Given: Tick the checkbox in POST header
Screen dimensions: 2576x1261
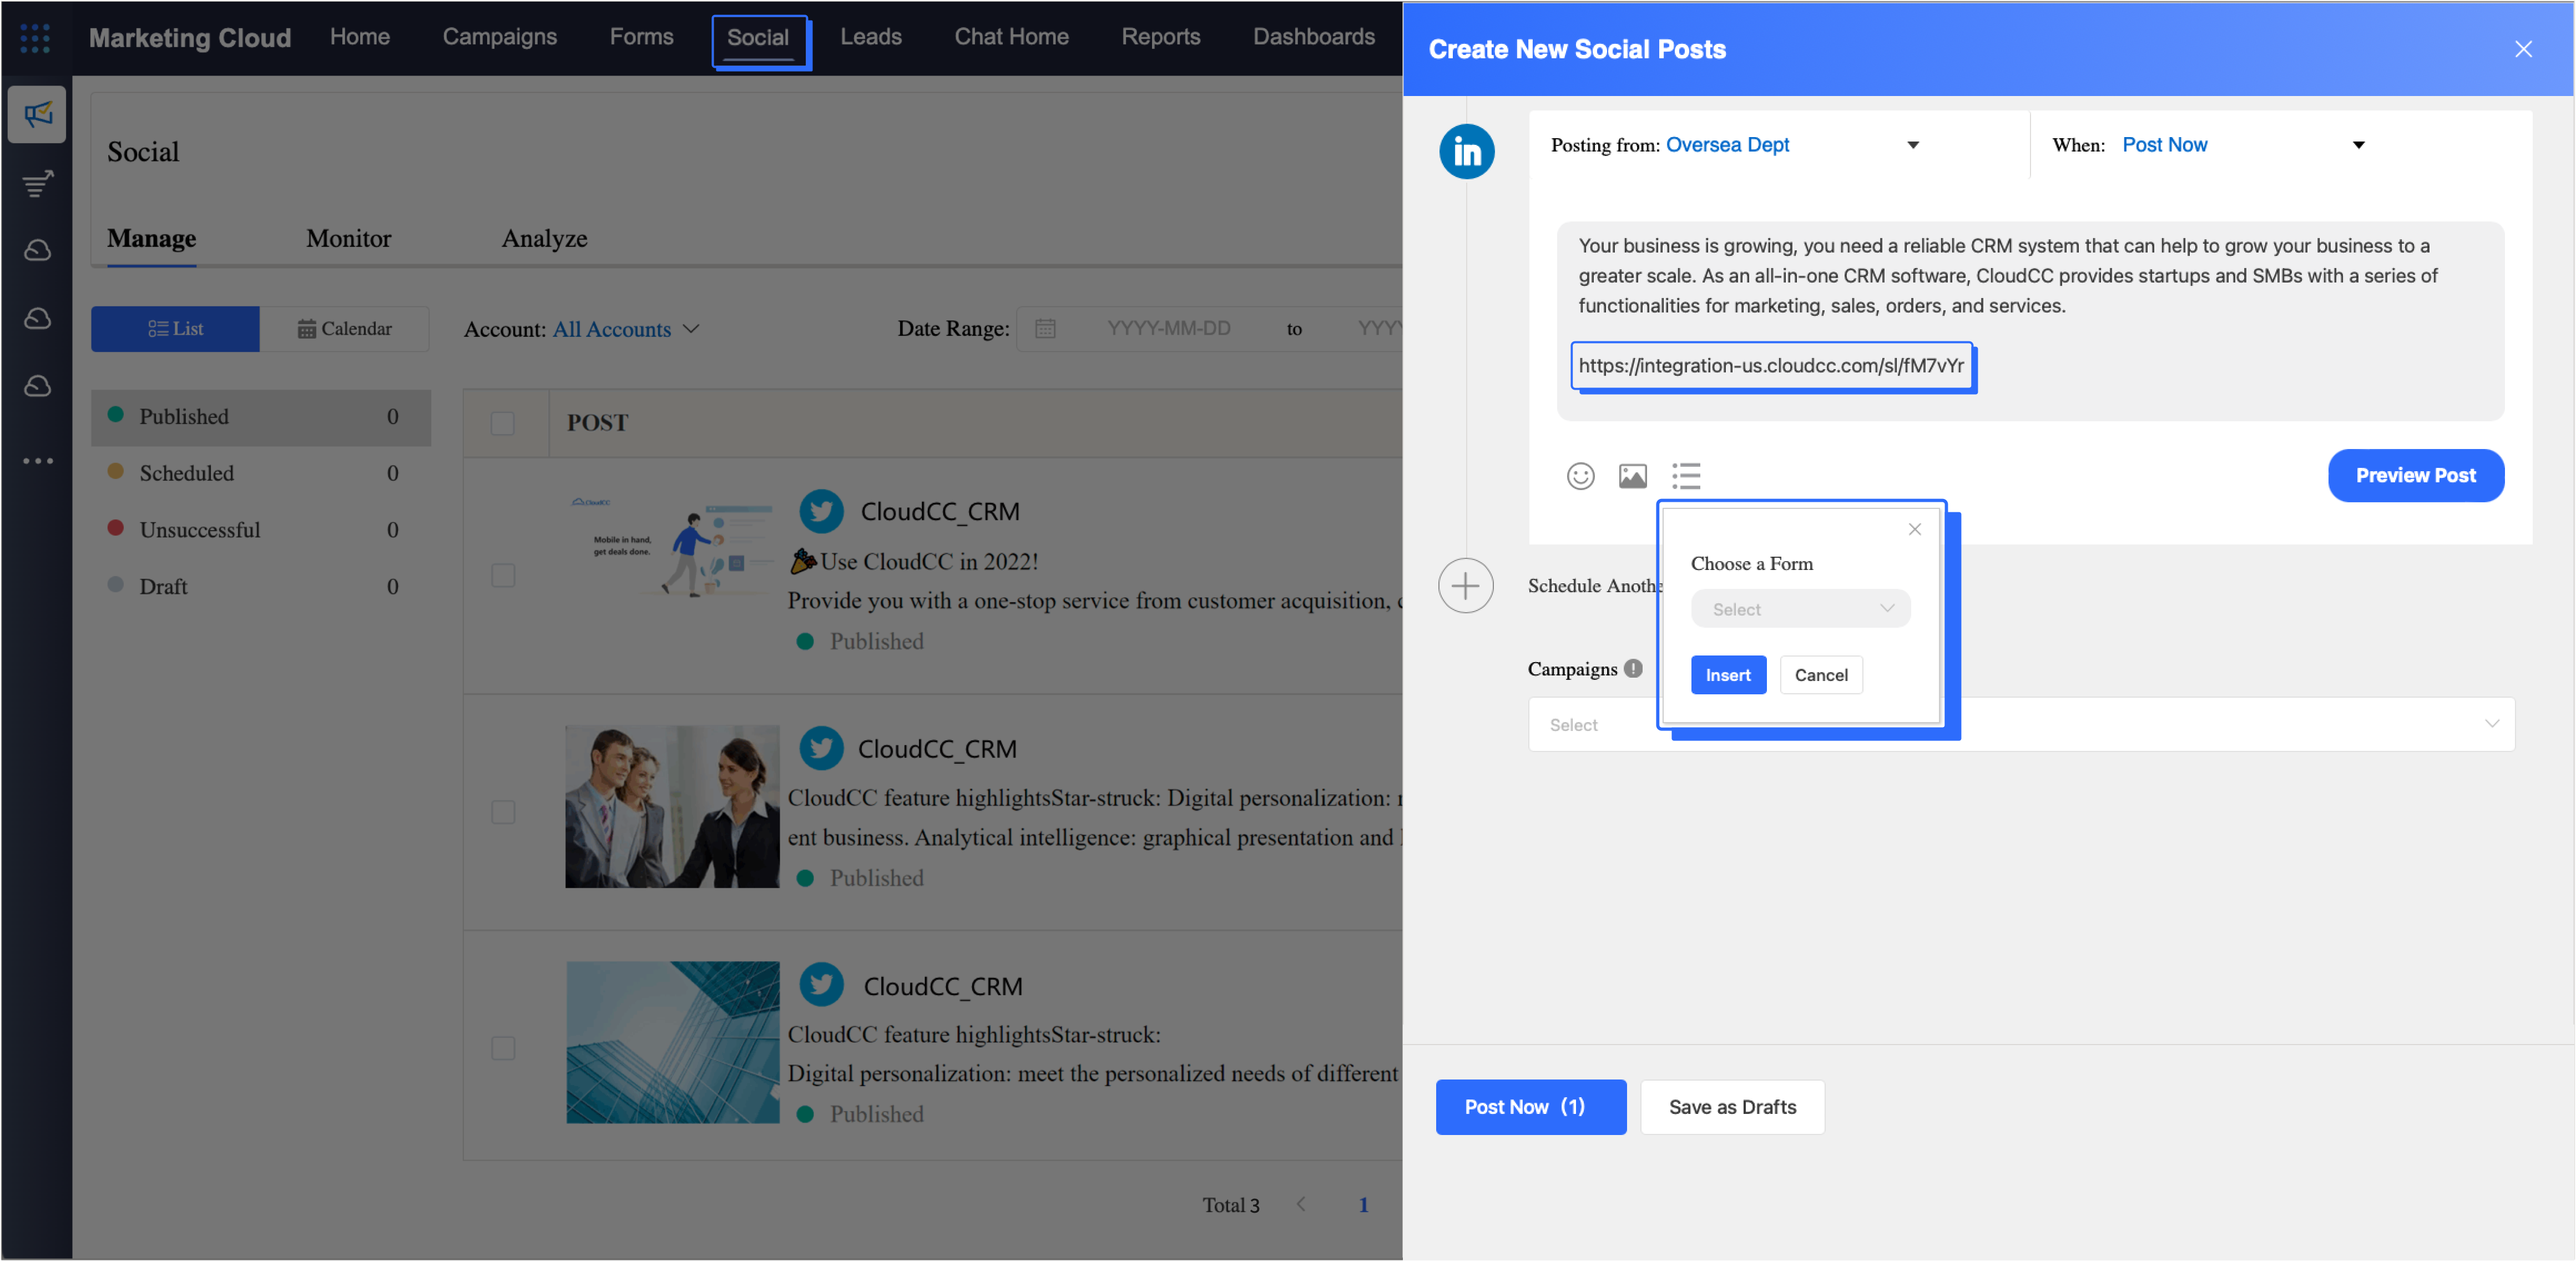Looking at the screenshot, I should coord(503,423).
